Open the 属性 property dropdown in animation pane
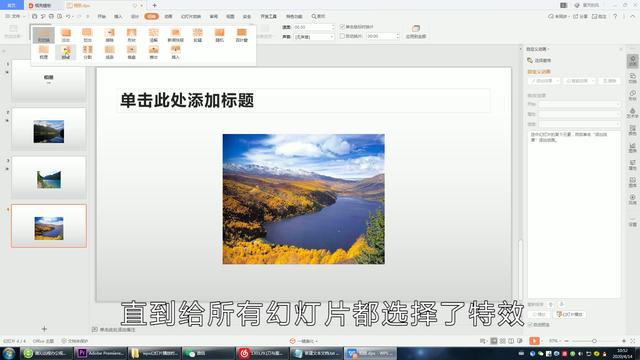 [x=580, y=114]
